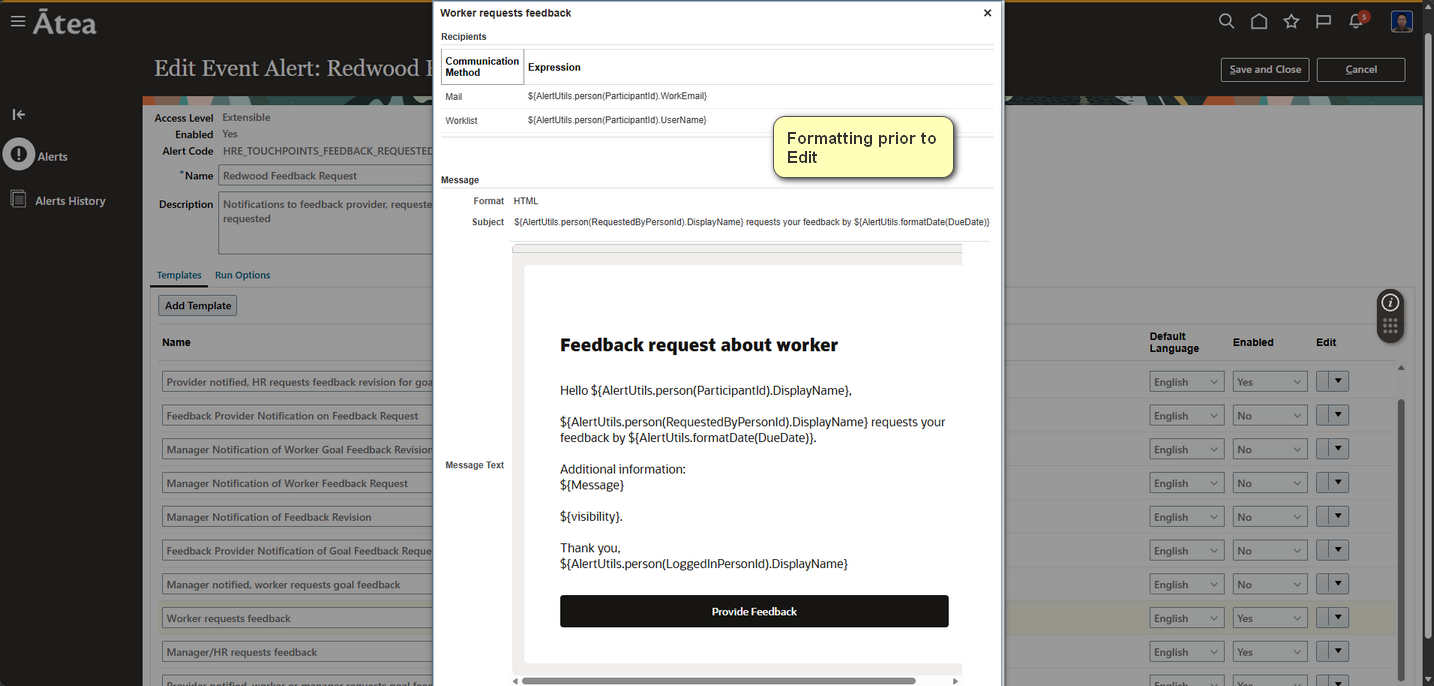The image size is (1434, 686).
Task: Open Favorites star icon
Action: pos(1291,21)
